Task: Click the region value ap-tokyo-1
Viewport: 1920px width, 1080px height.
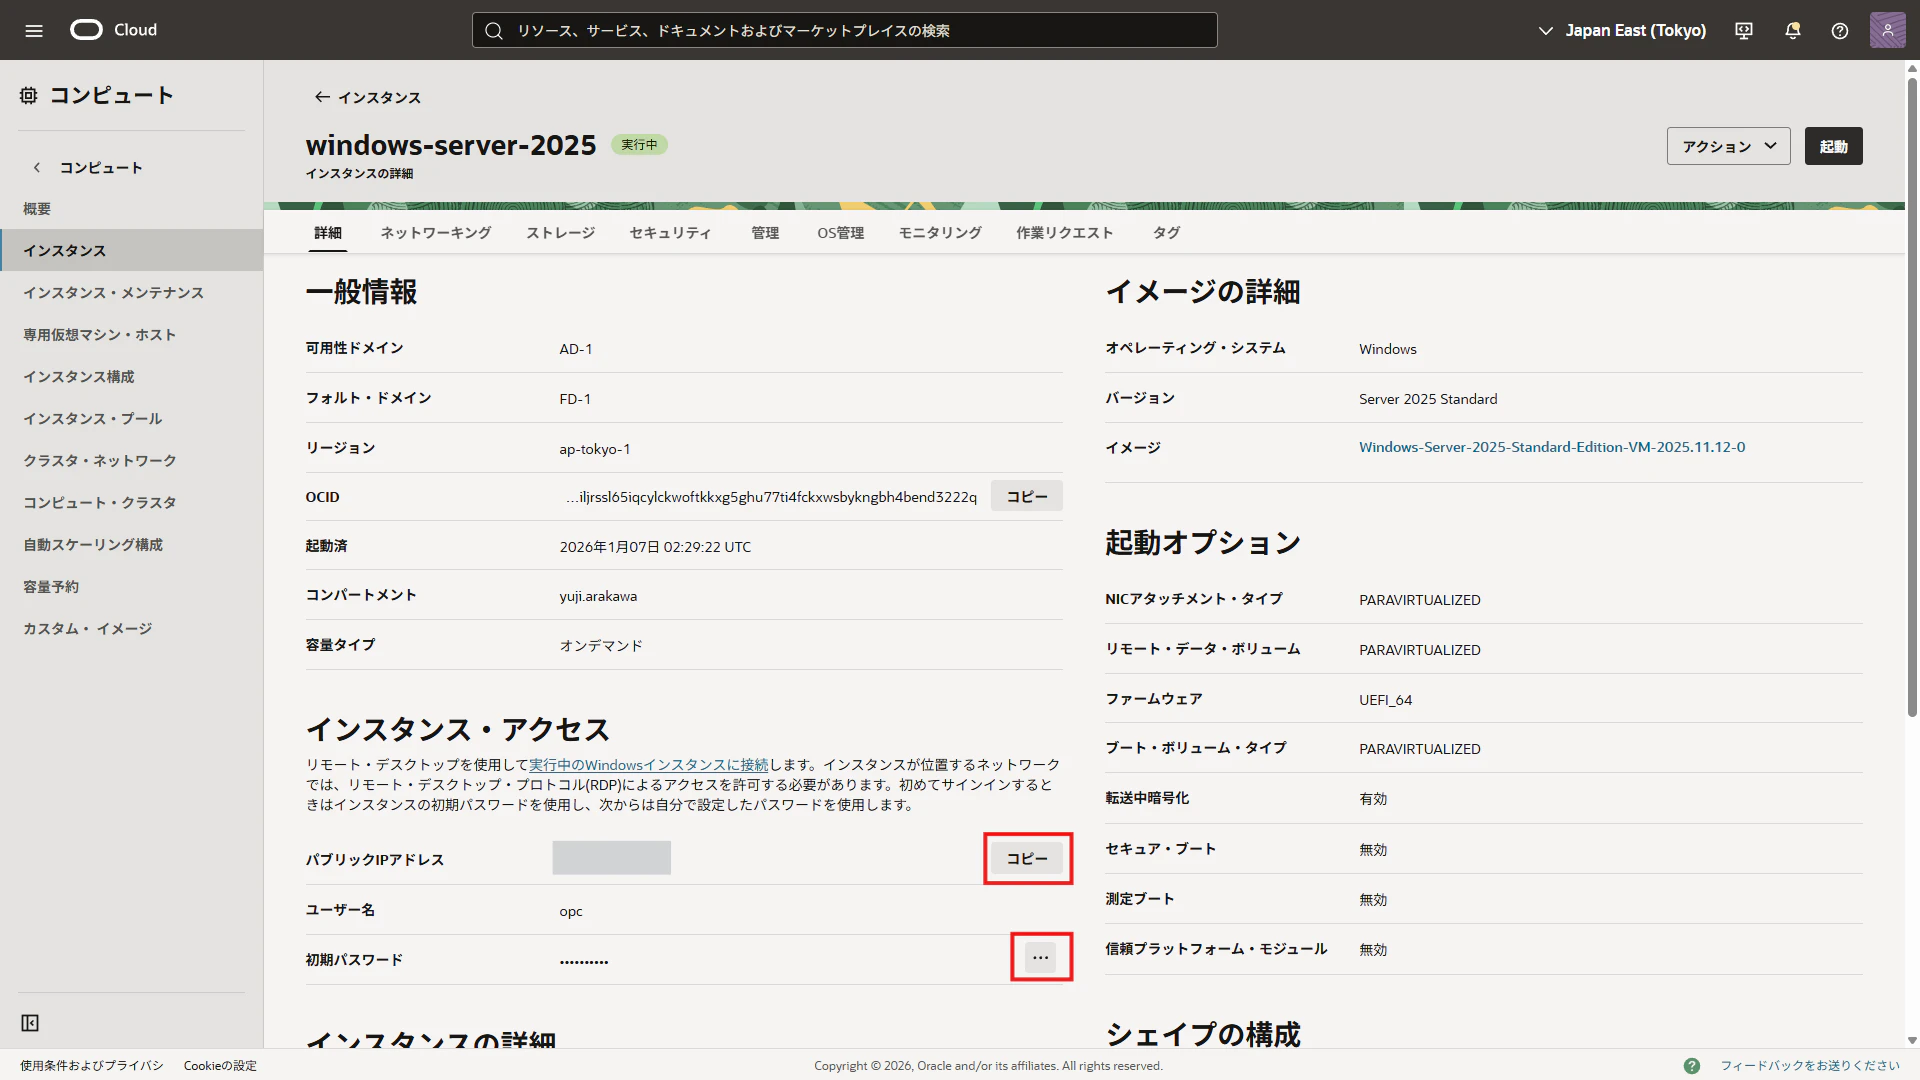Action: (x=594, y=449)
